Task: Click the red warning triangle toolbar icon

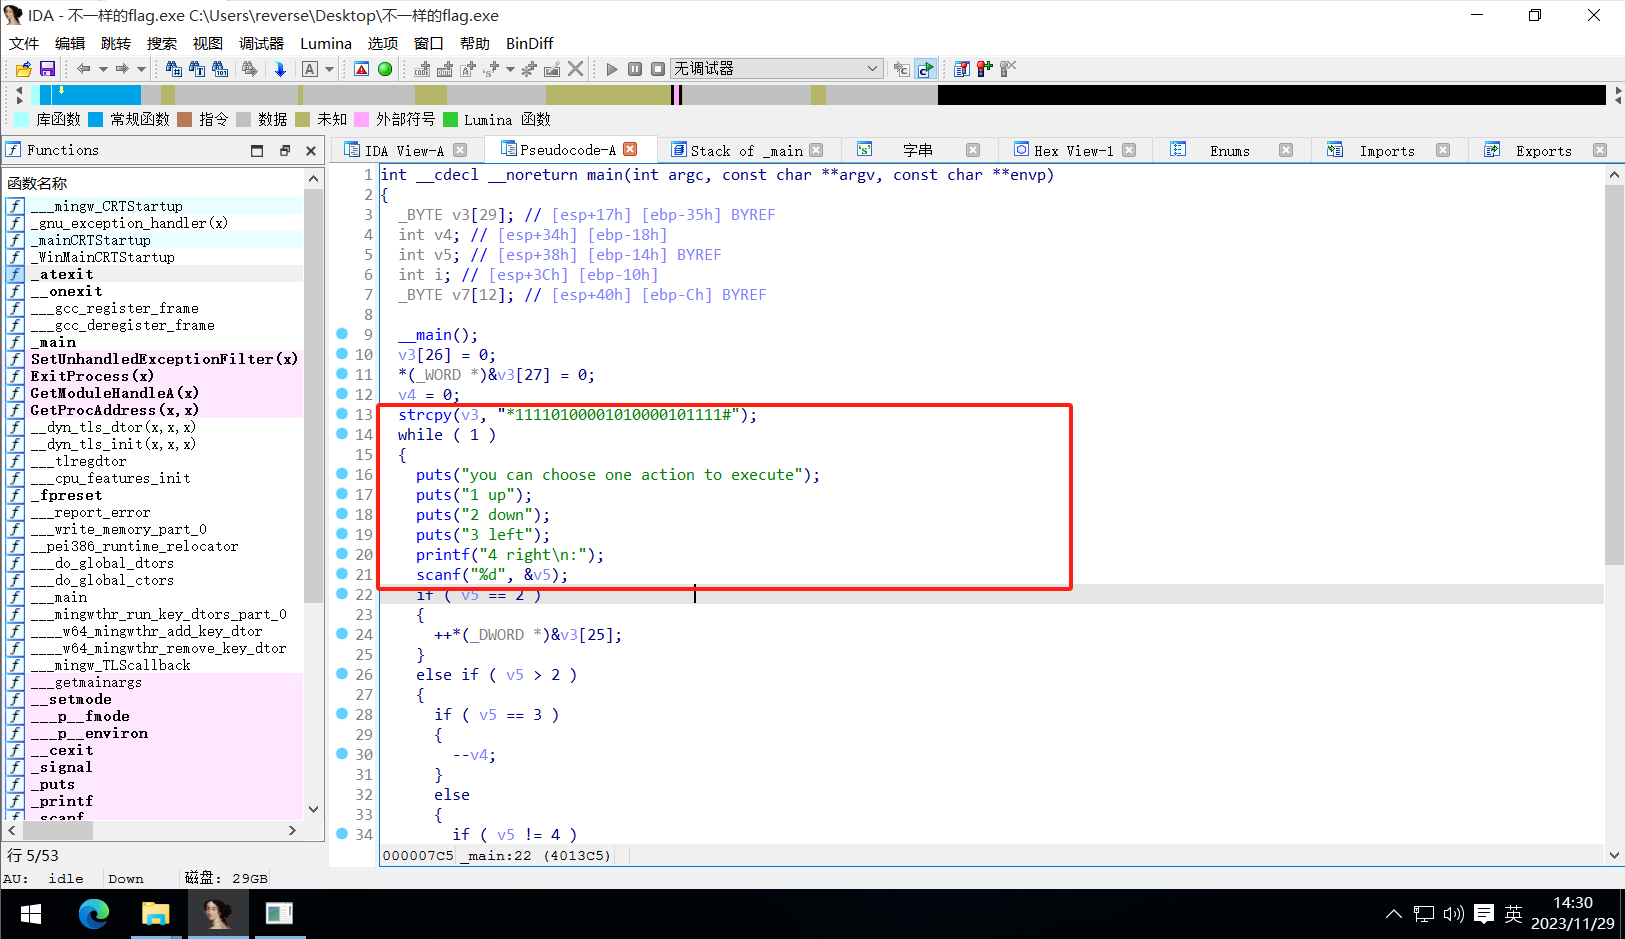Action: 362,69
